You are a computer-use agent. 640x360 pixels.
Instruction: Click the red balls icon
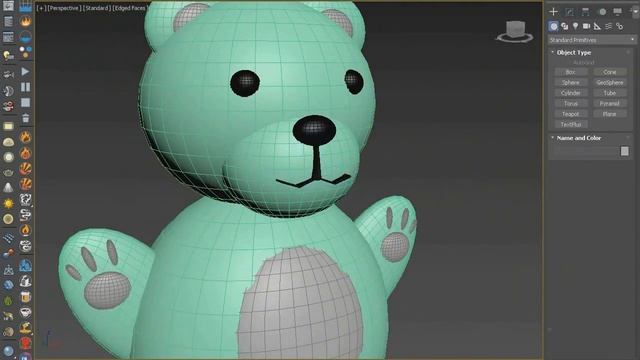coord(8,107)
